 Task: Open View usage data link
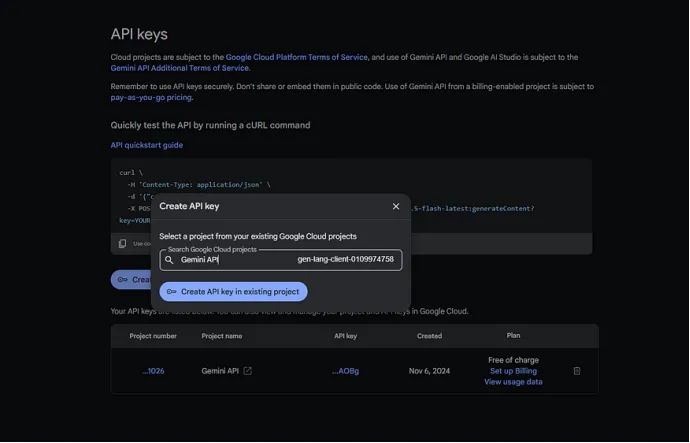[x=513, y=382]
